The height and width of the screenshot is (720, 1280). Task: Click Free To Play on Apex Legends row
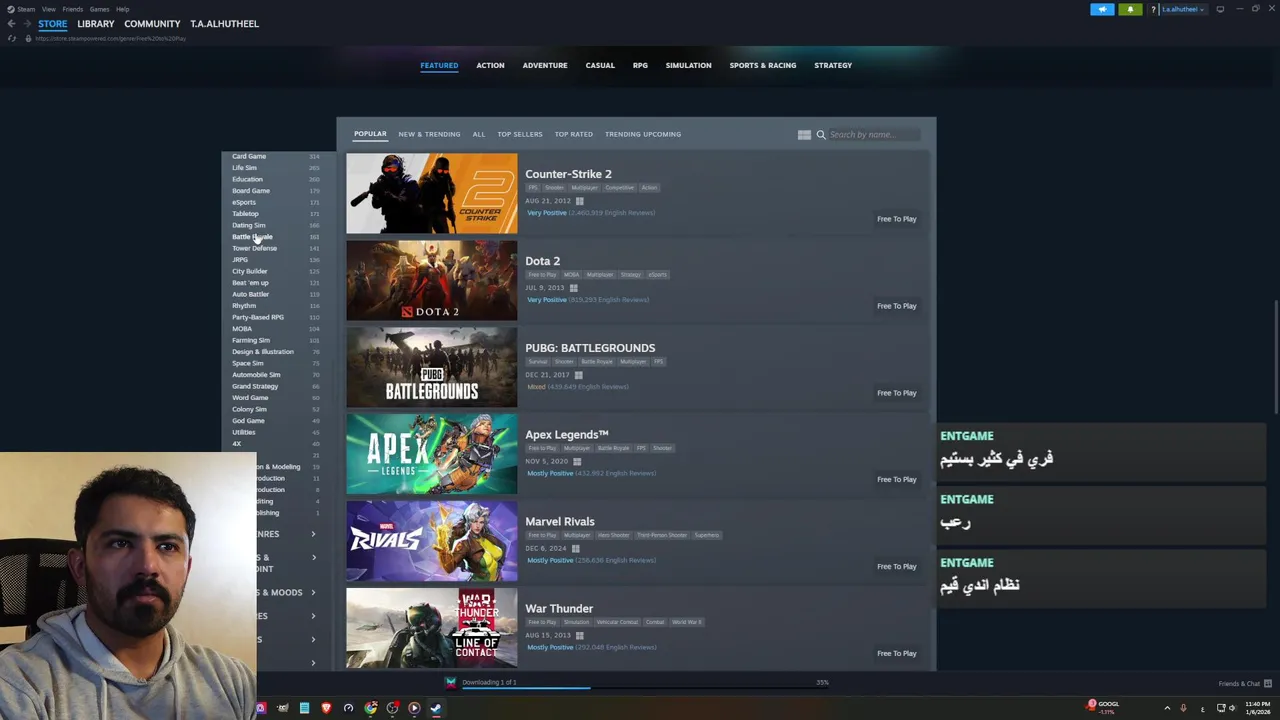896,479
